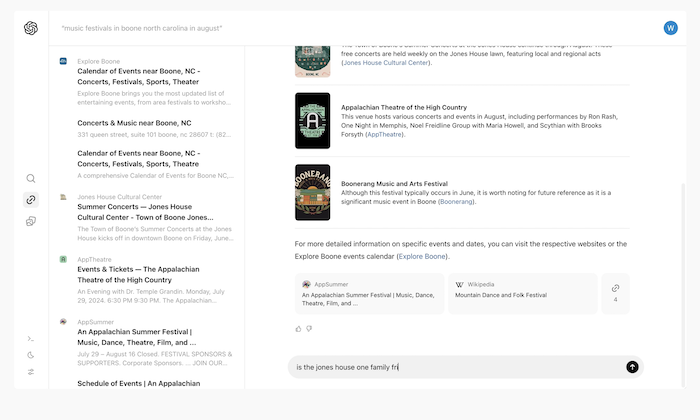700x420 pixels.
Task: Open AppSummer source card
Action: (369, 293)
